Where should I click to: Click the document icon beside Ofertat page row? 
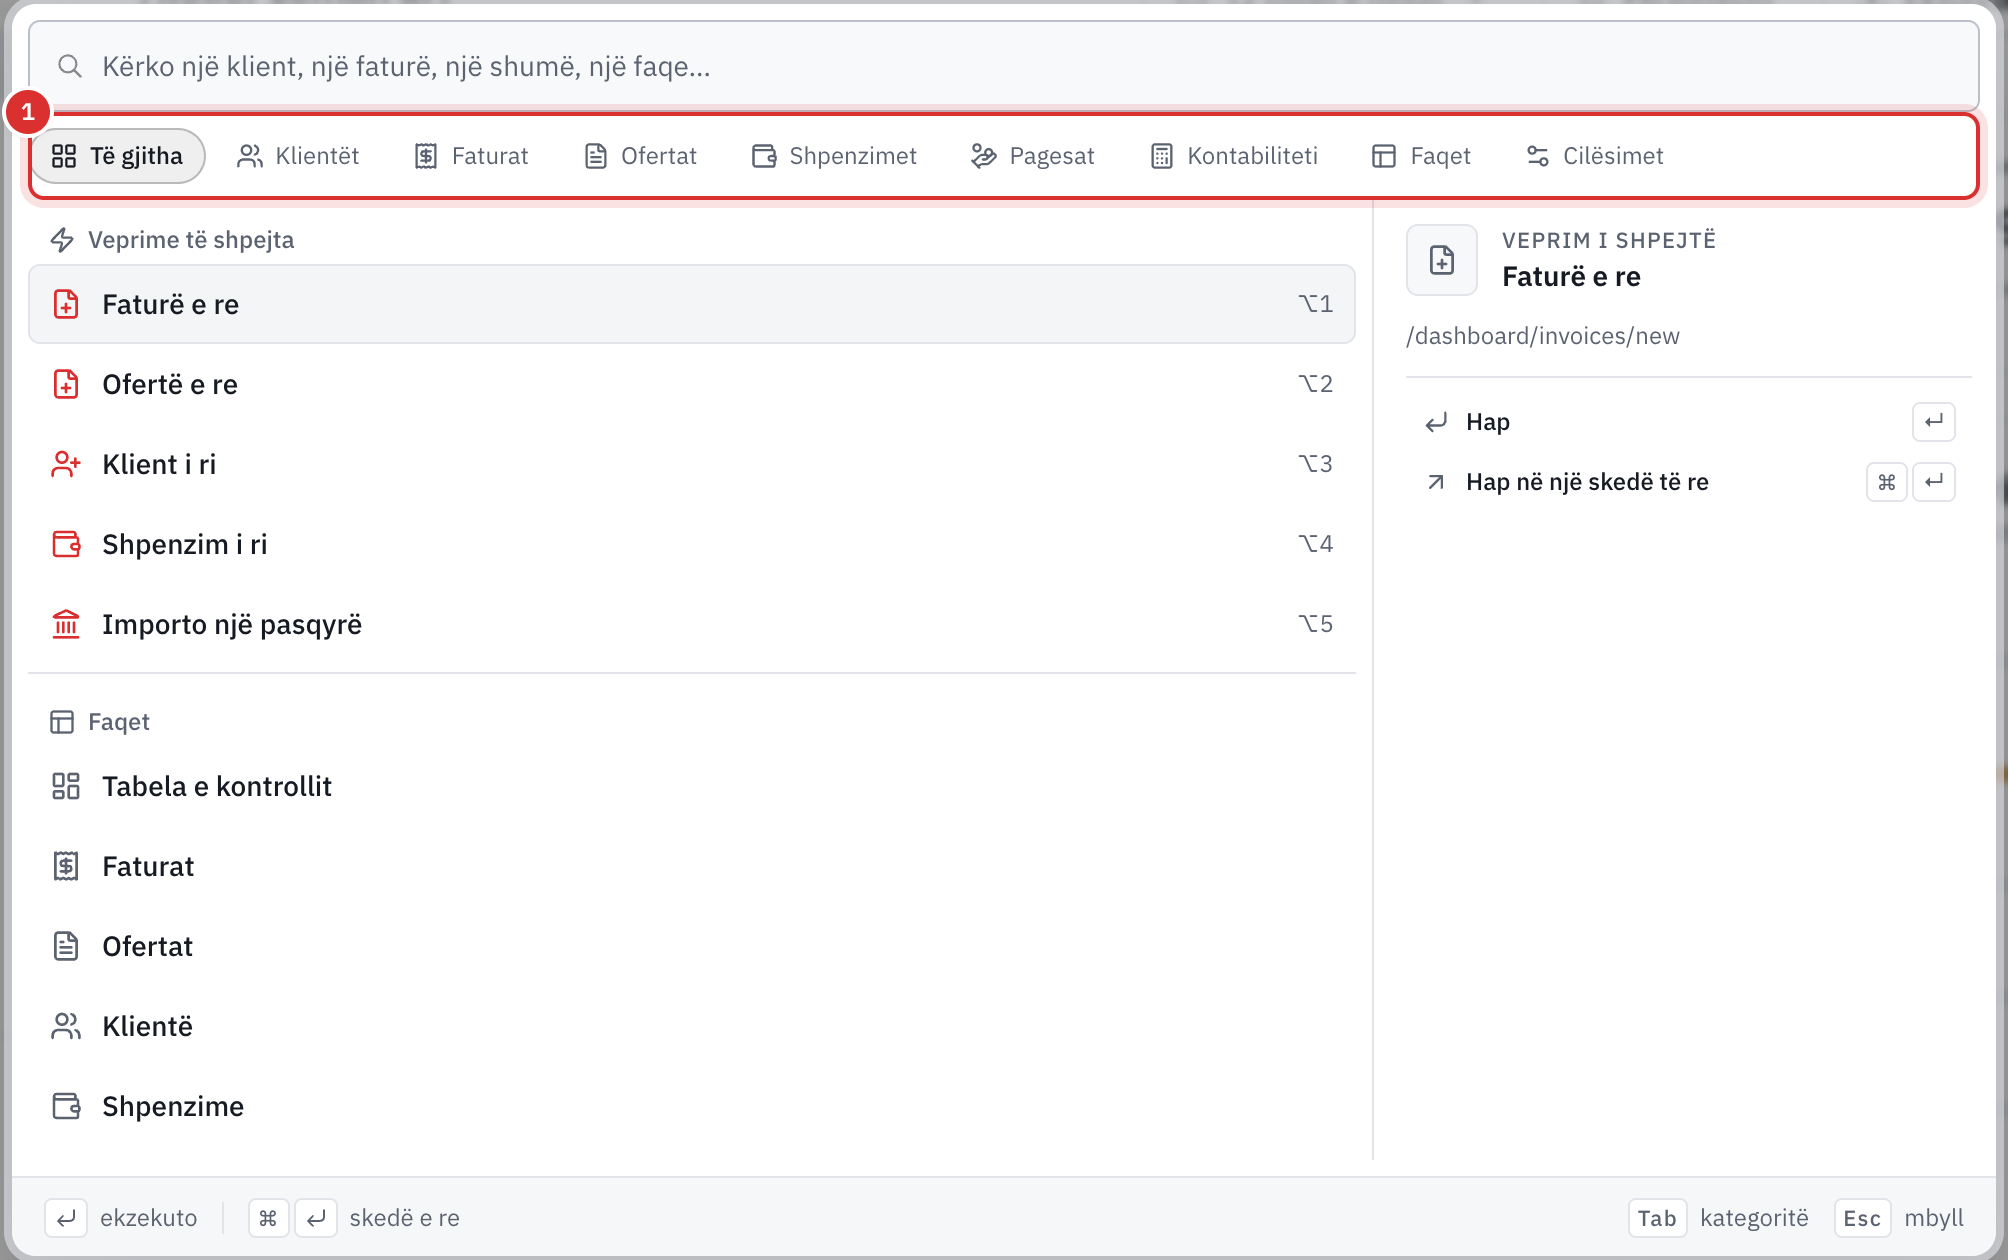66,946
